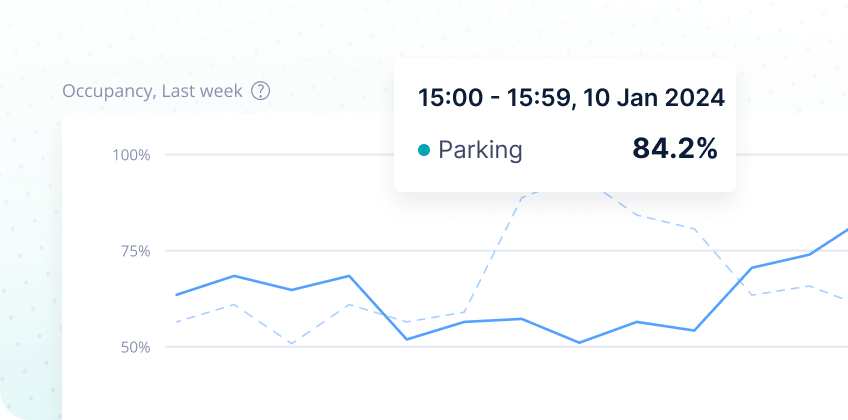Click the Parking label in tooltip
This screenshot has width=848, height=420.
pyautogui.click(x=480, y=150)
